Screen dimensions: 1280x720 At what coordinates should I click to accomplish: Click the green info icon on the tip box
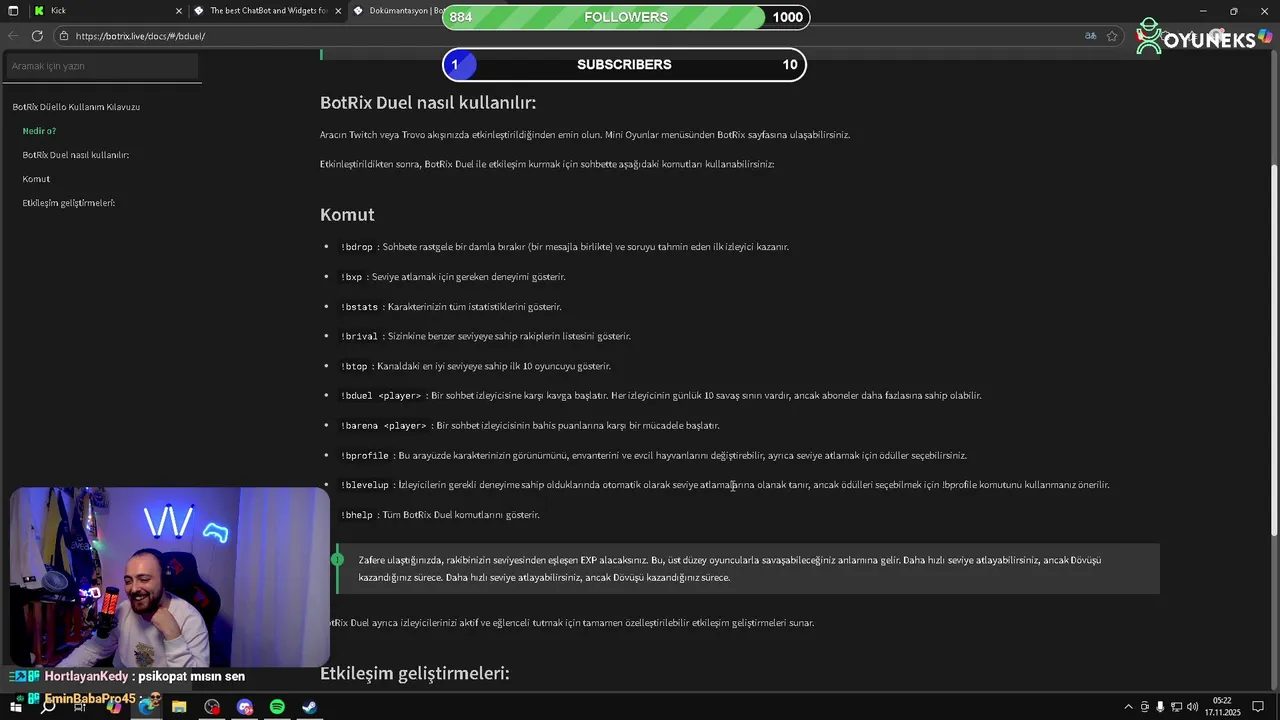[x=337, y=559]
